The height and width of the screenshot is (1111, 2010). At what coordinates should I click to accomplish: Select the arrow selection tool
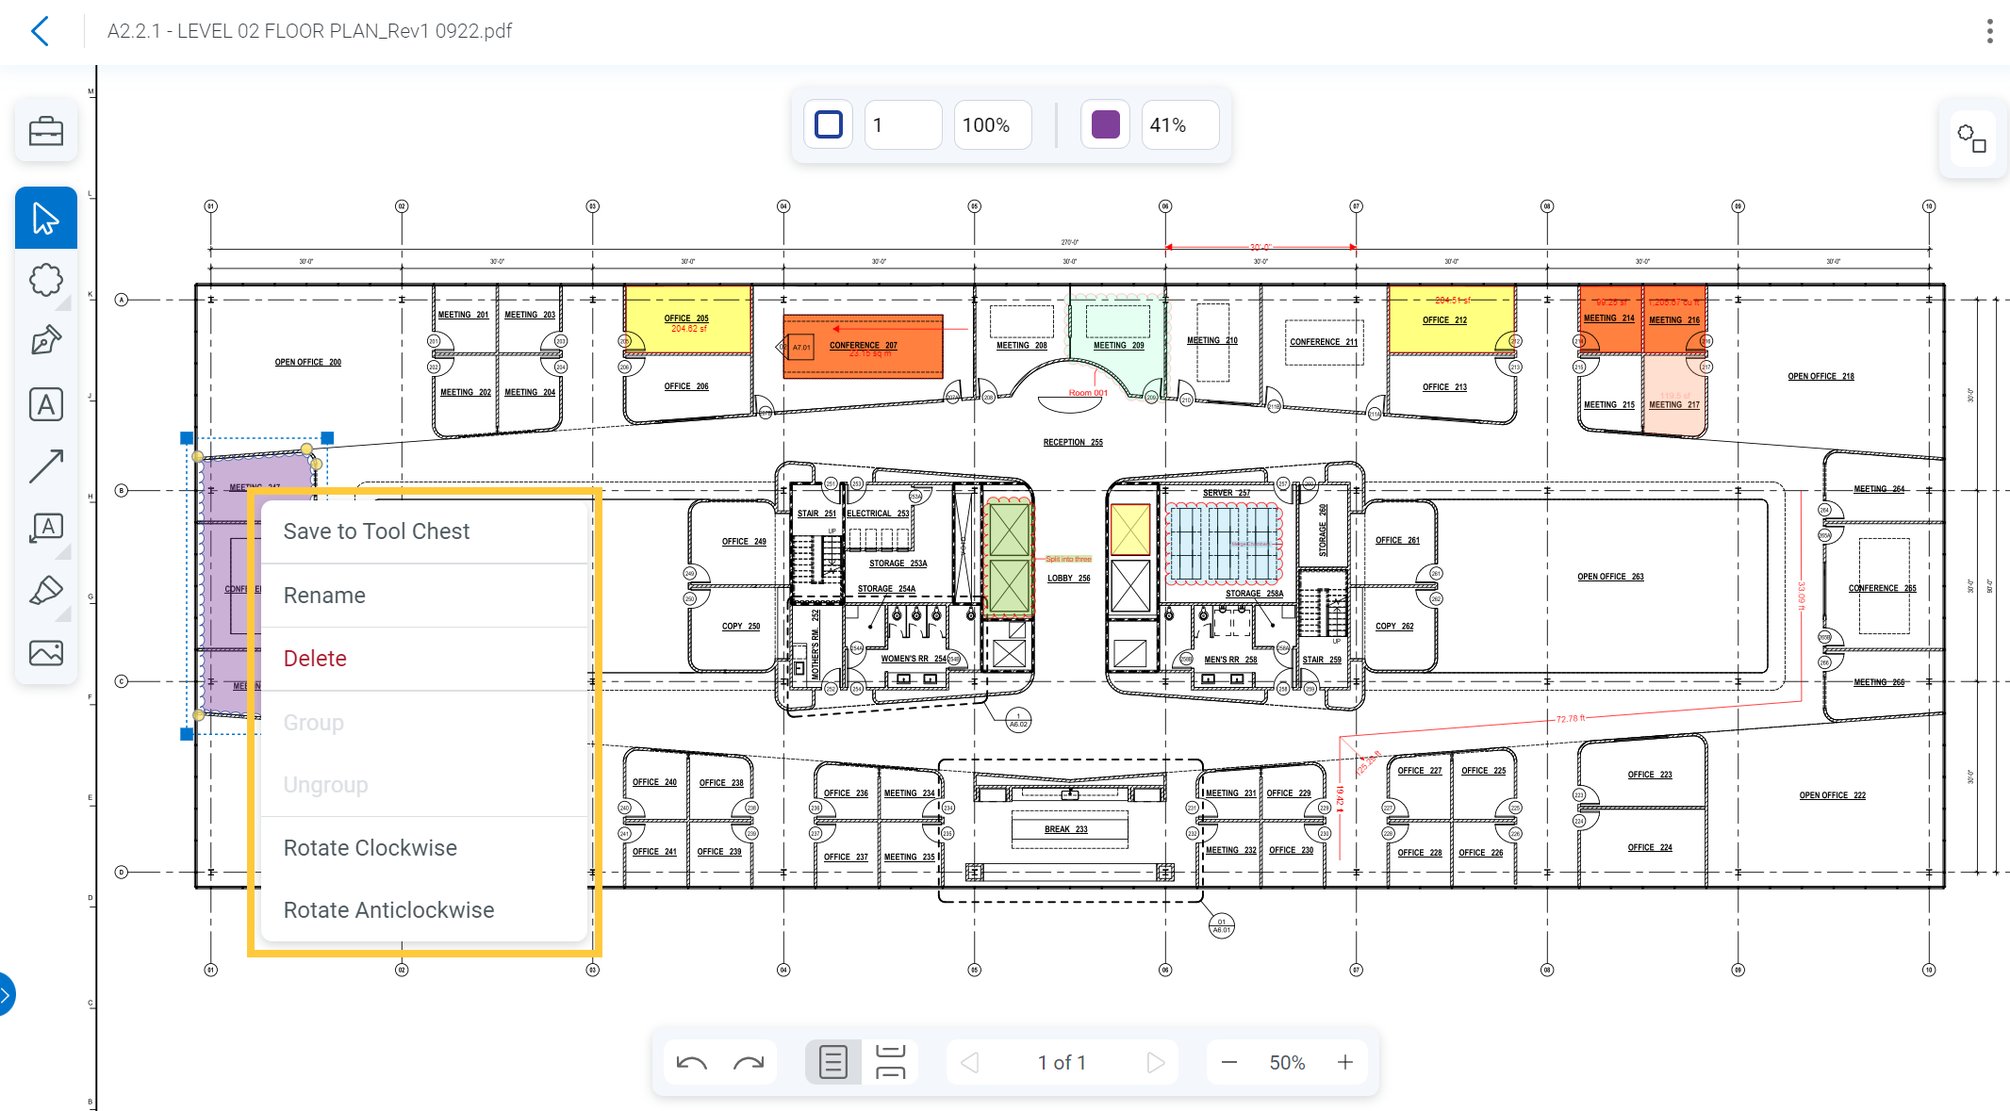pos(45,216)
